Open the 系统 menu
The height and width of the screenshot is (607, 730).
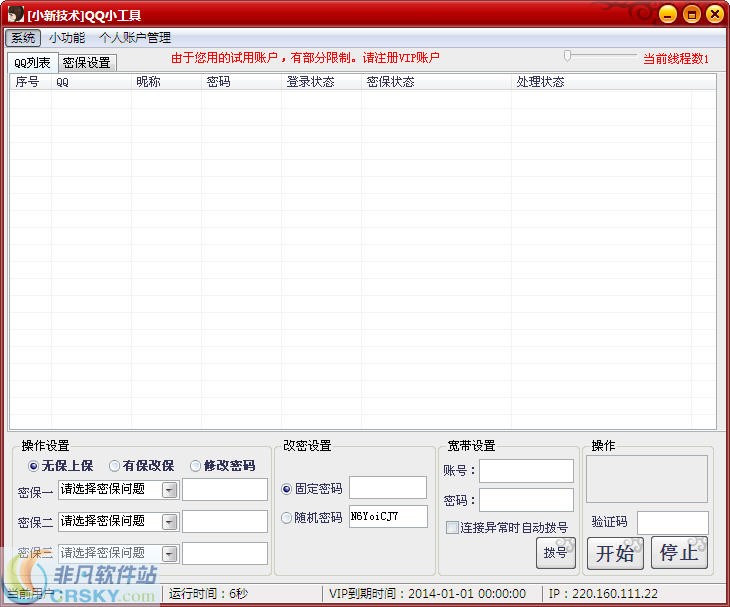point(23,38)
